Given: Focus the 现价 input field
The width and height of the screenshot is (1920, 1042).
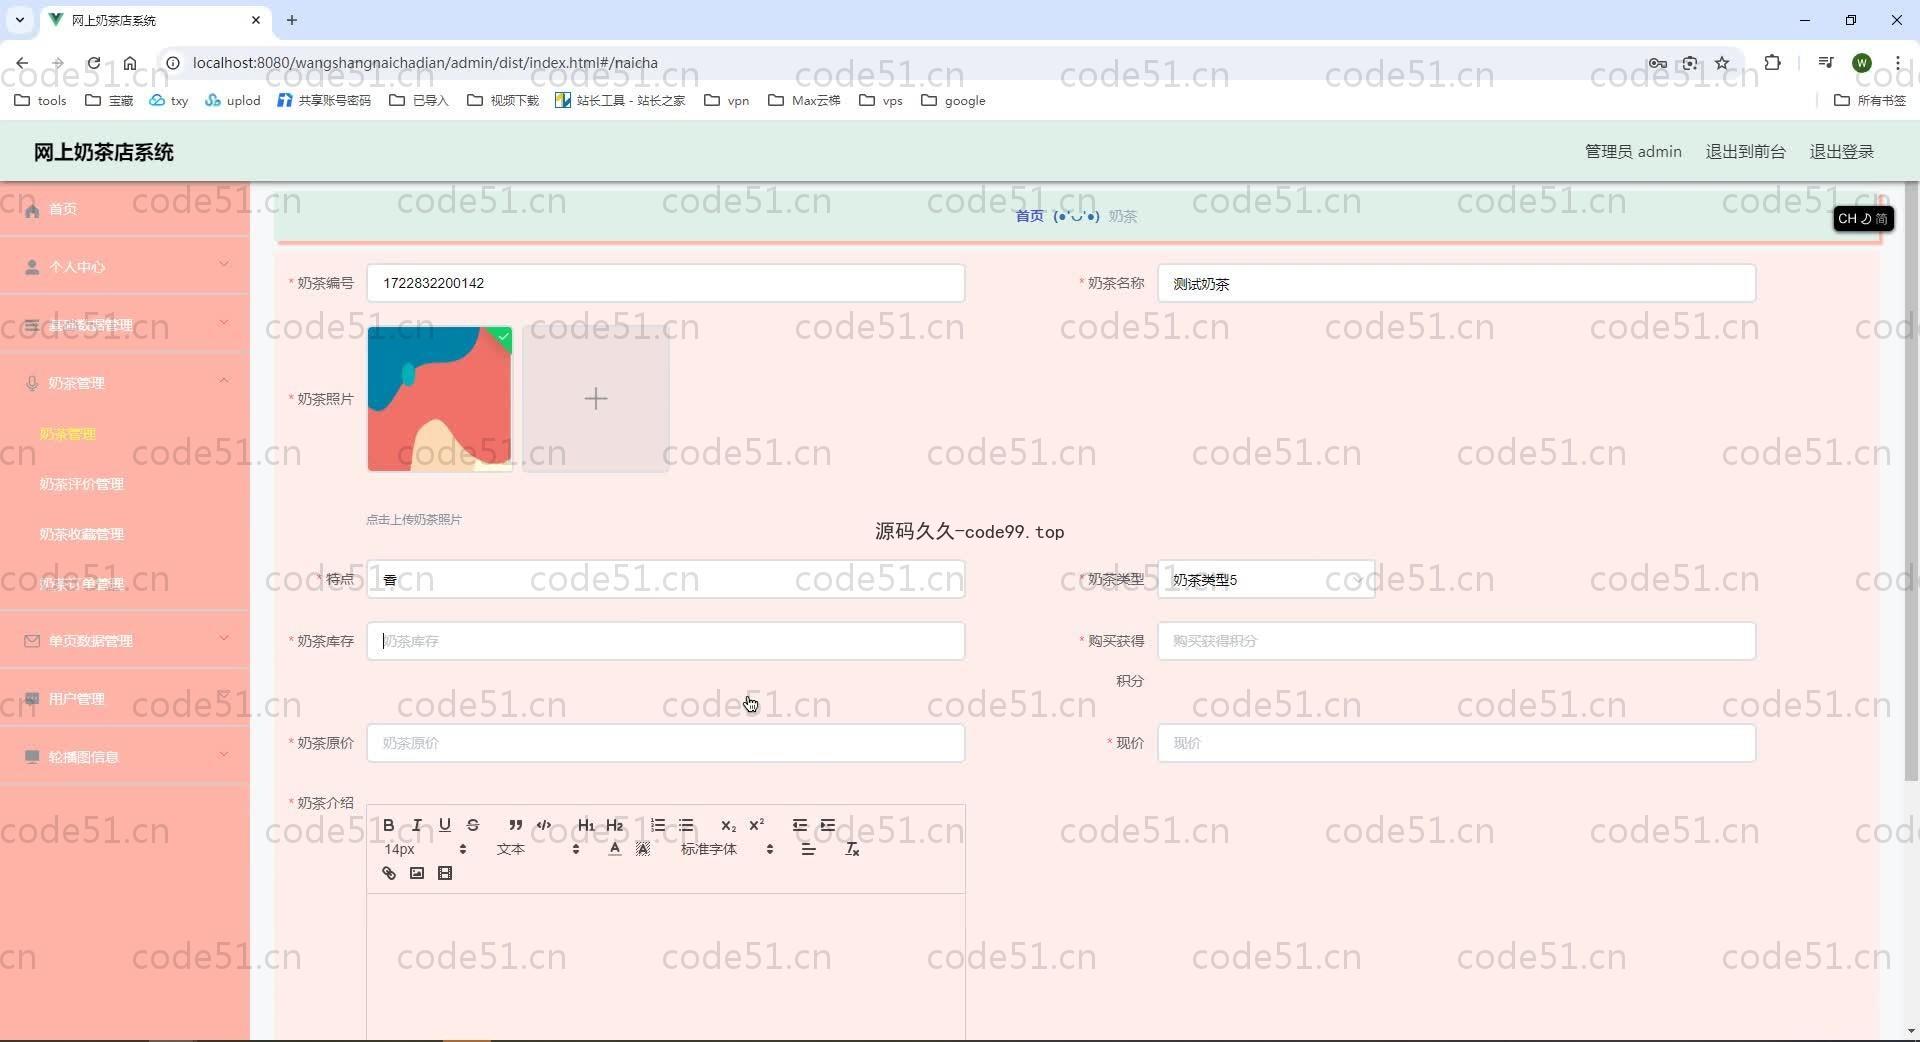Looking at the screenshot, I should [1456, 743].
